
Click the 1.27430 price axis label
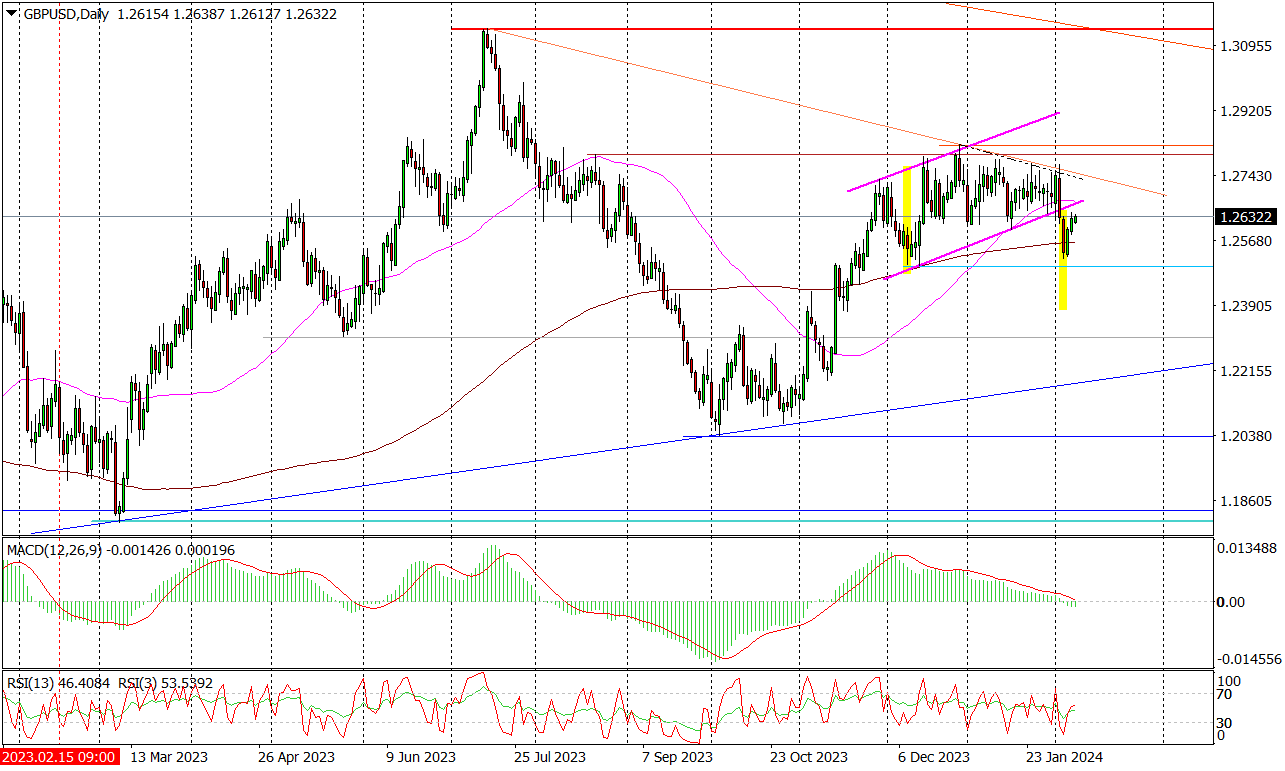tap(1246, 177)
